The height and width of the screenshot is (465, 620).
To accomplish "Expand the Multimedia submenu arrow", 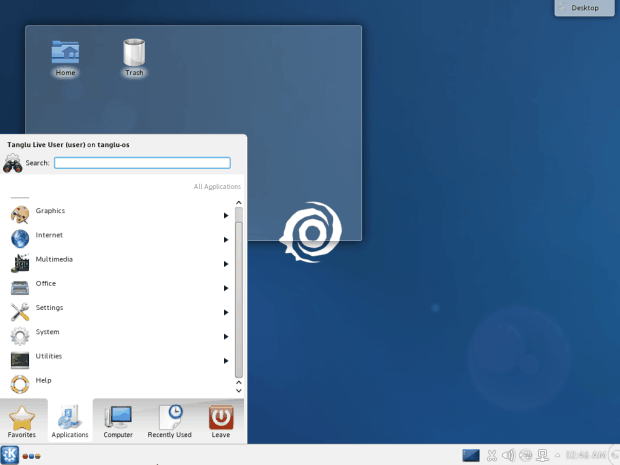I will click(x=226, y=264).
